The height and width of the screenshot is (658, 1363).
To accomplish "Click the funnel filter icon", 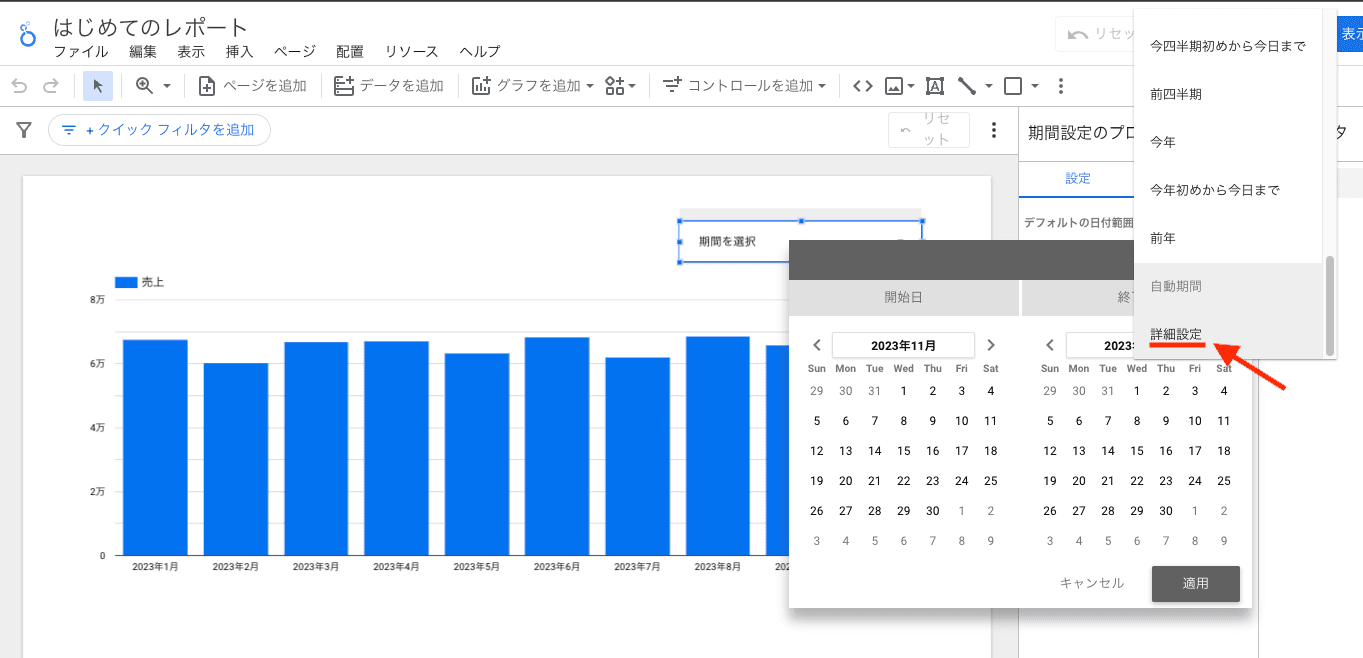I will pyautogui.click(x=24, y=130).
